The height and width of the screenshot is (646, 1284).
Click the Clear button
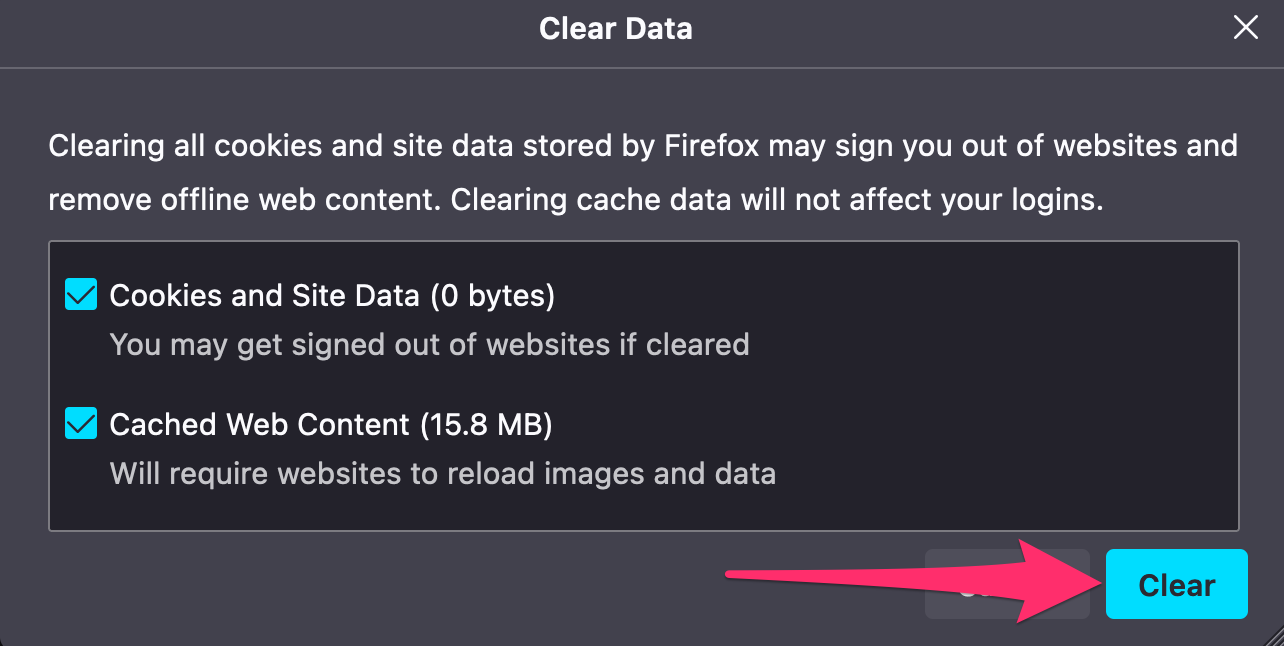(1176, 584)
